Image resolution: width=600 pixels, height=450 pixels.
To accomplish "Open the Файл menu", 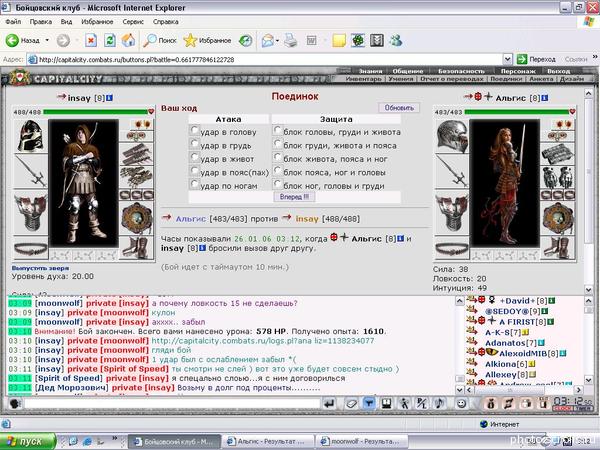I will [x=13, y=21].
